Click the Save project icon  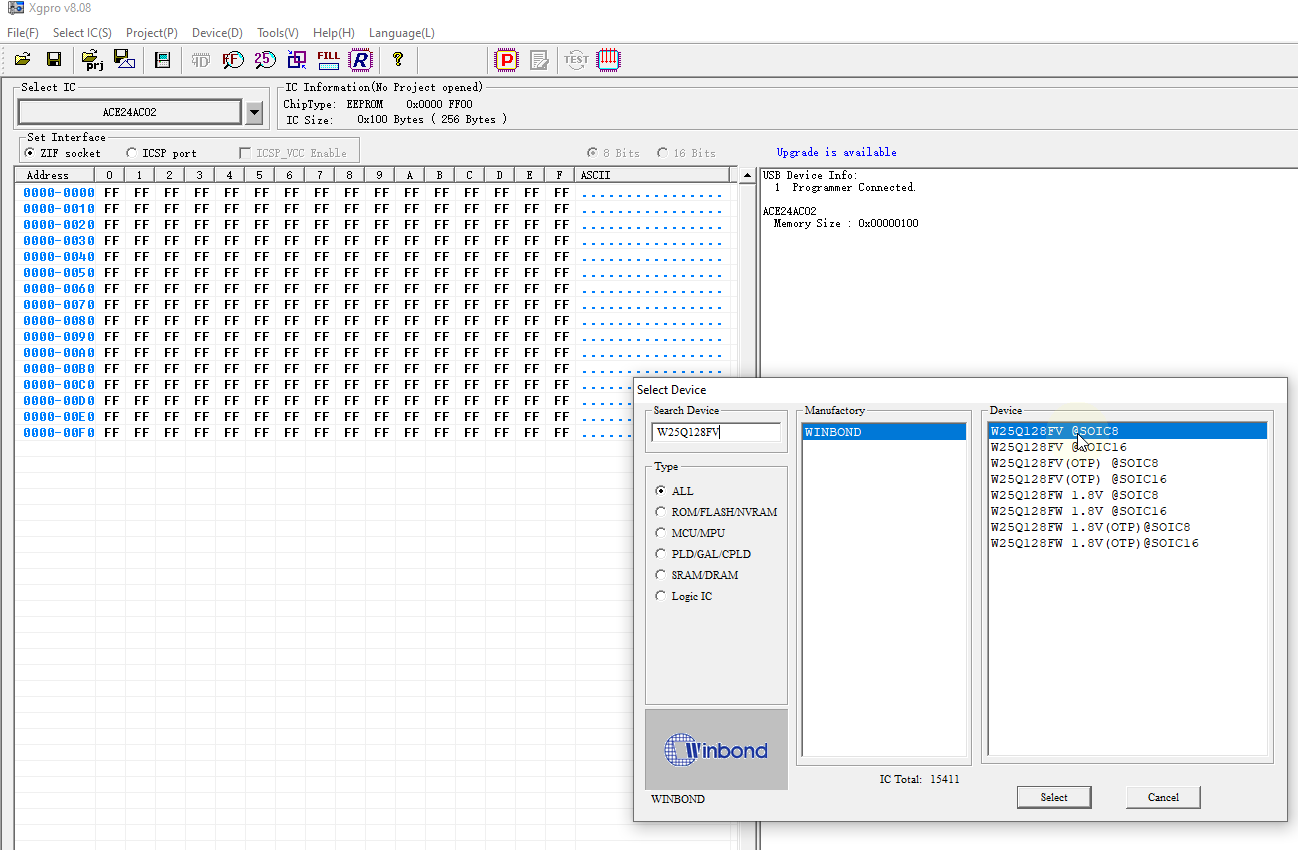pos(124,60)
